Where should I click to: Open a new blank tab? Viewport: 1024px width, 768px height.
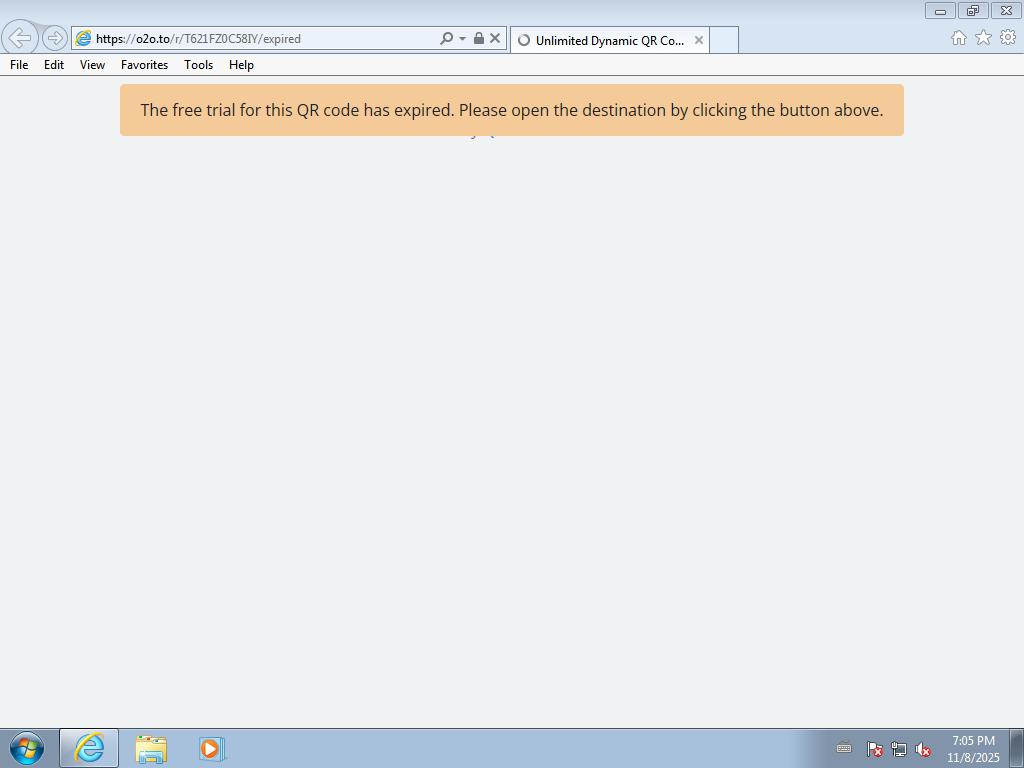point(723,40)
